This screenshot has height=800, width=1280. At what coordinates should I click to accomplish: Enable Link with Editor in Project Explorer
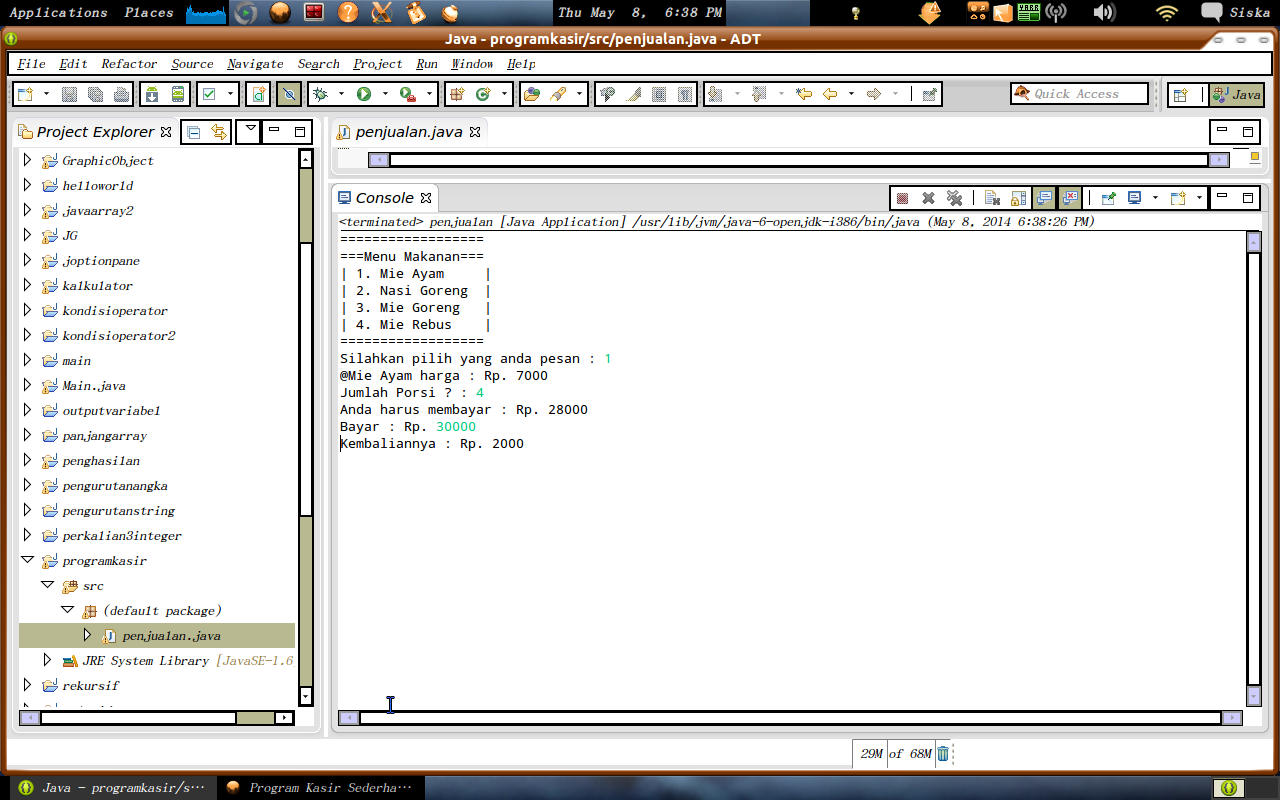pyautogui.click(x=219, y=131)
